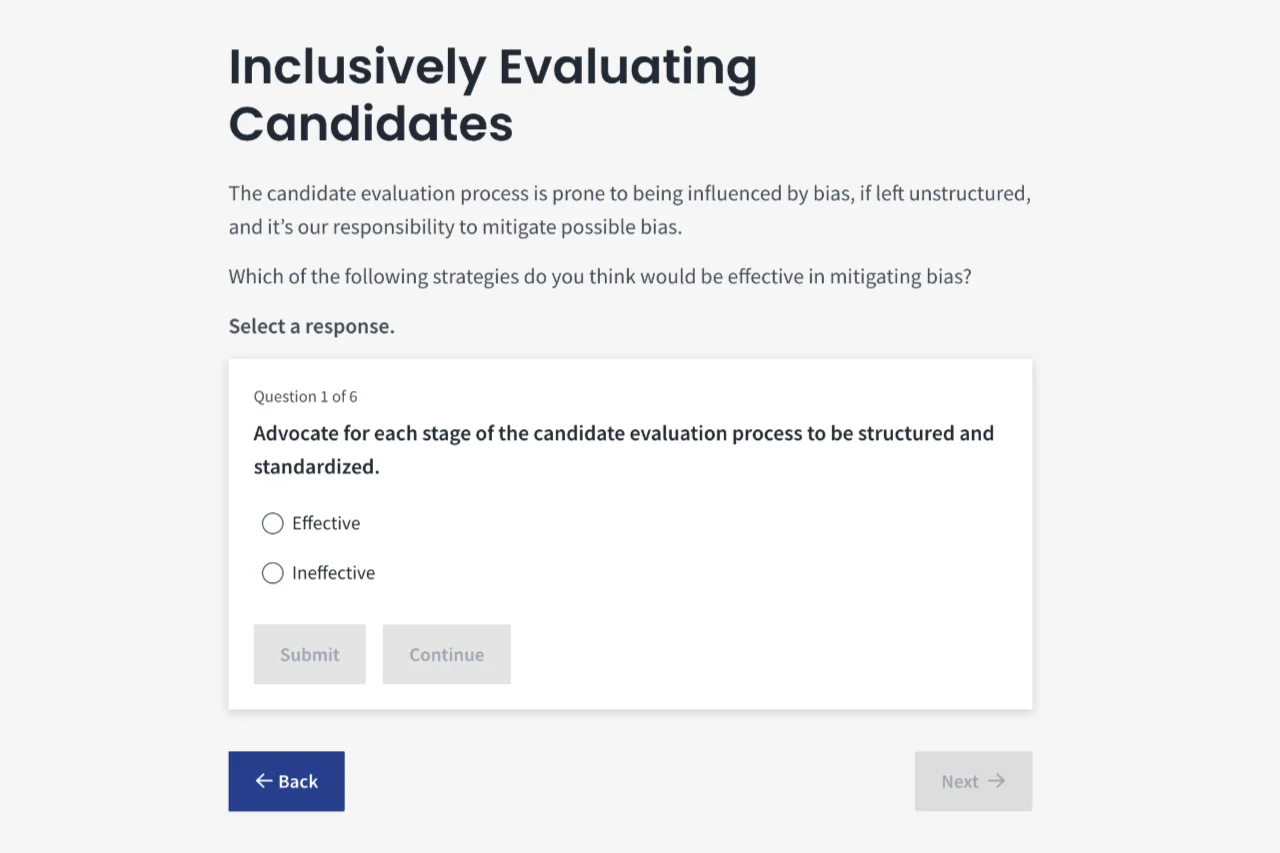Advance with the Next button

click(973, 781)
